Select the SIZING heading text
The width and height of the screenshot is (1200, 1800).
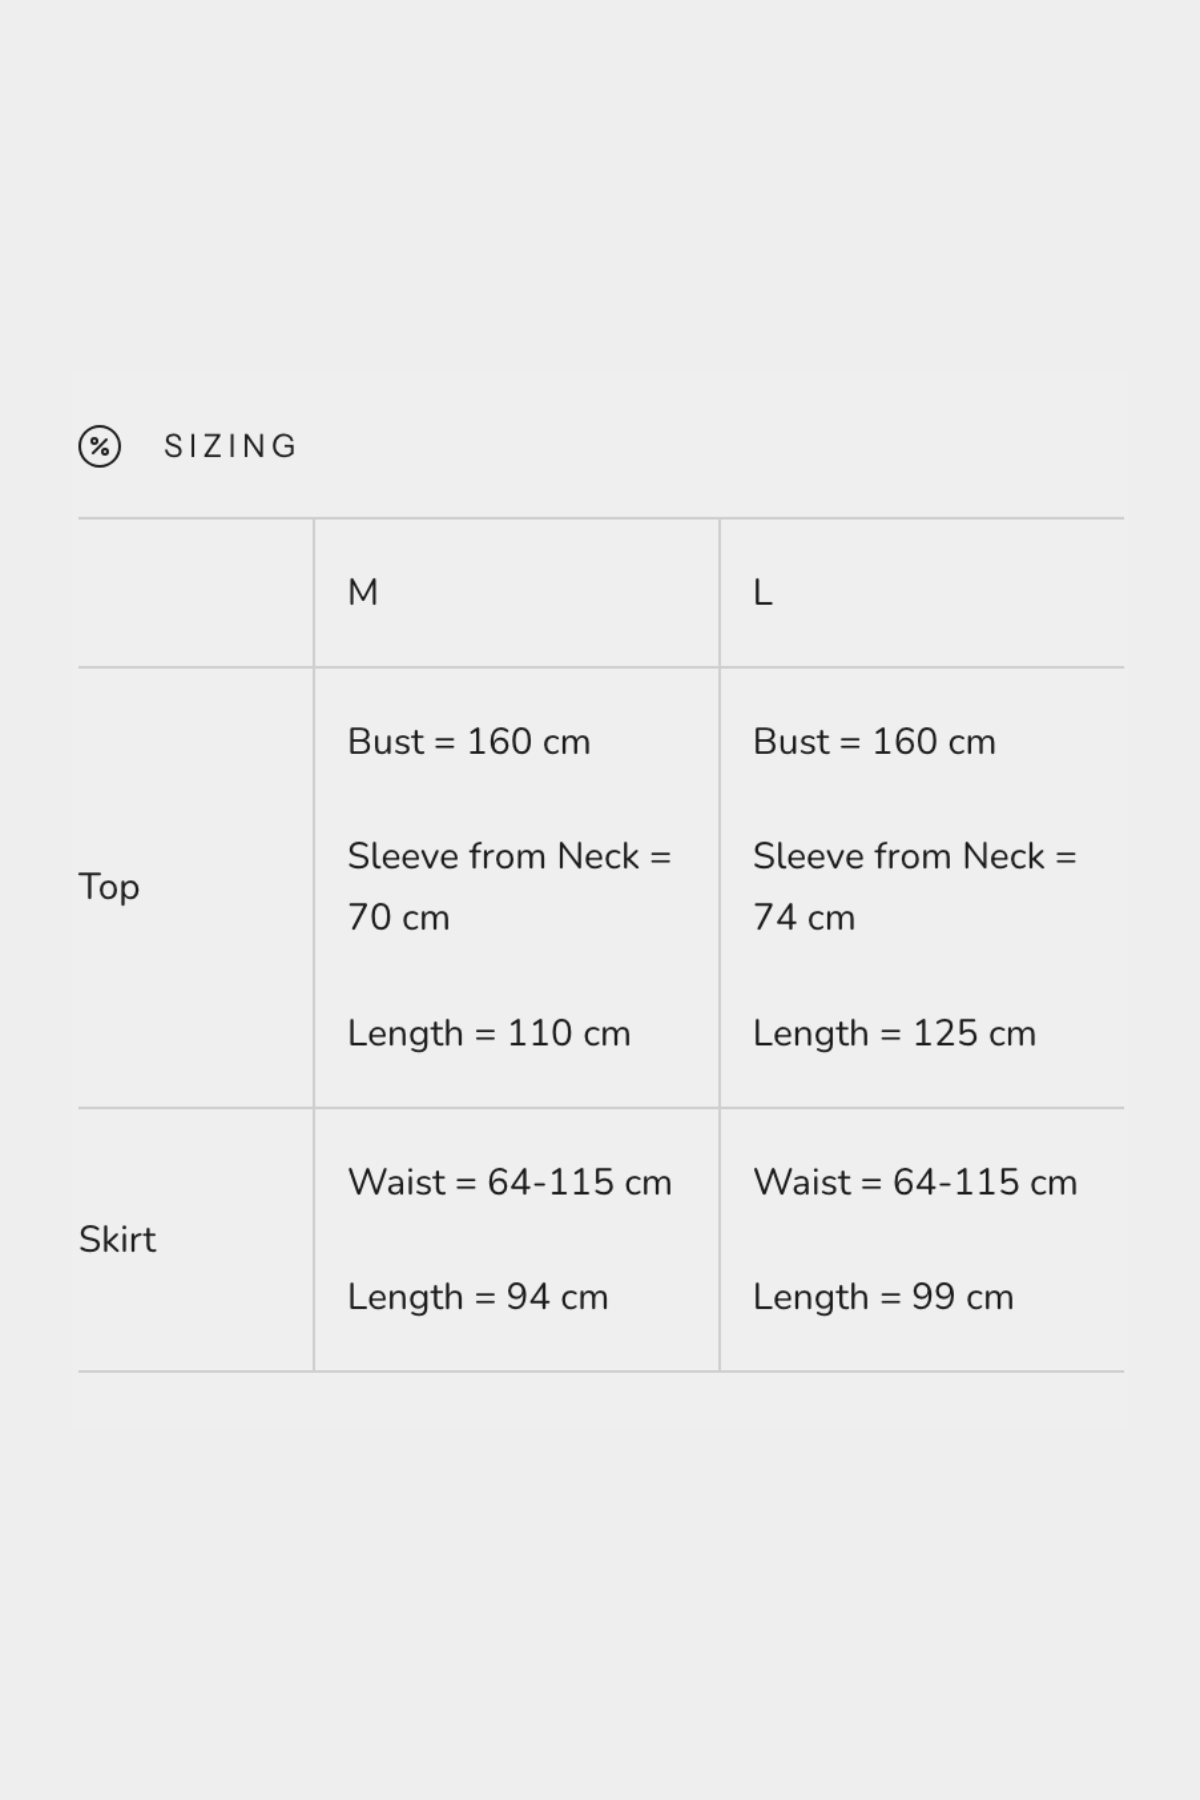[x=231, y=446]
